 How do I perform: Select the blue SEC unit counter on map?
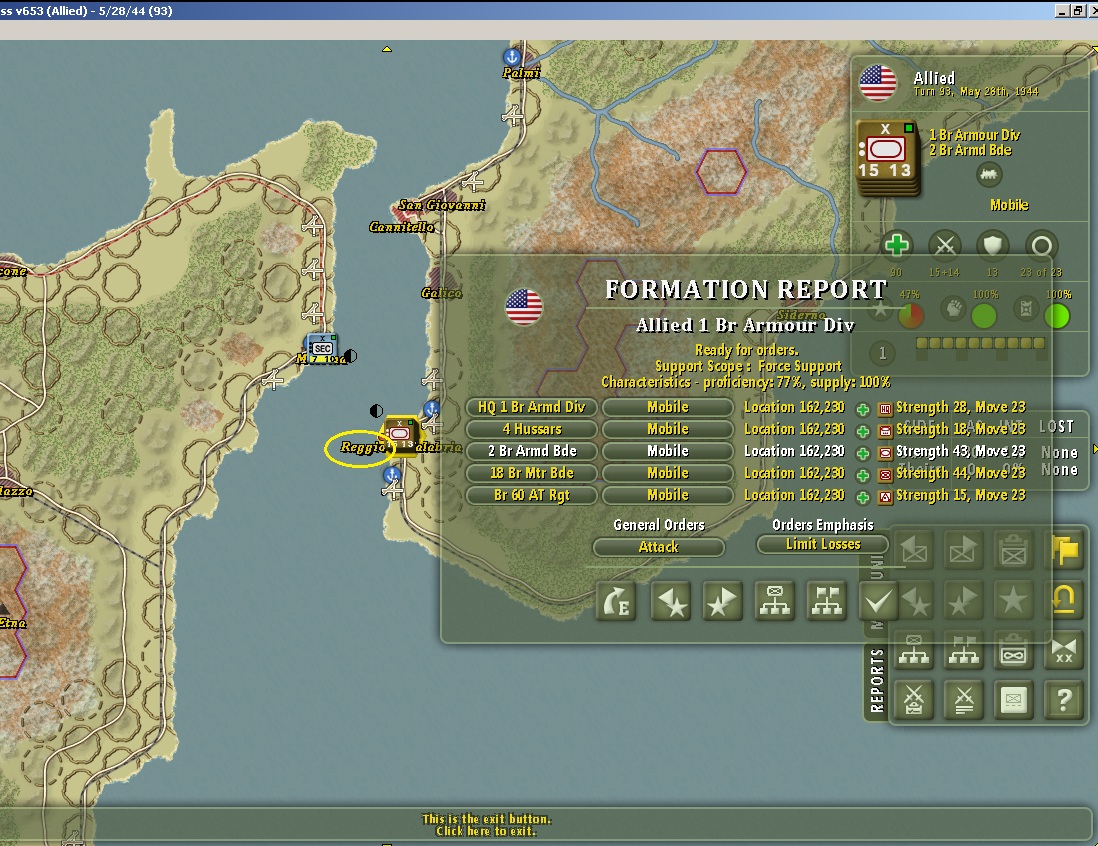pos(322,348)
